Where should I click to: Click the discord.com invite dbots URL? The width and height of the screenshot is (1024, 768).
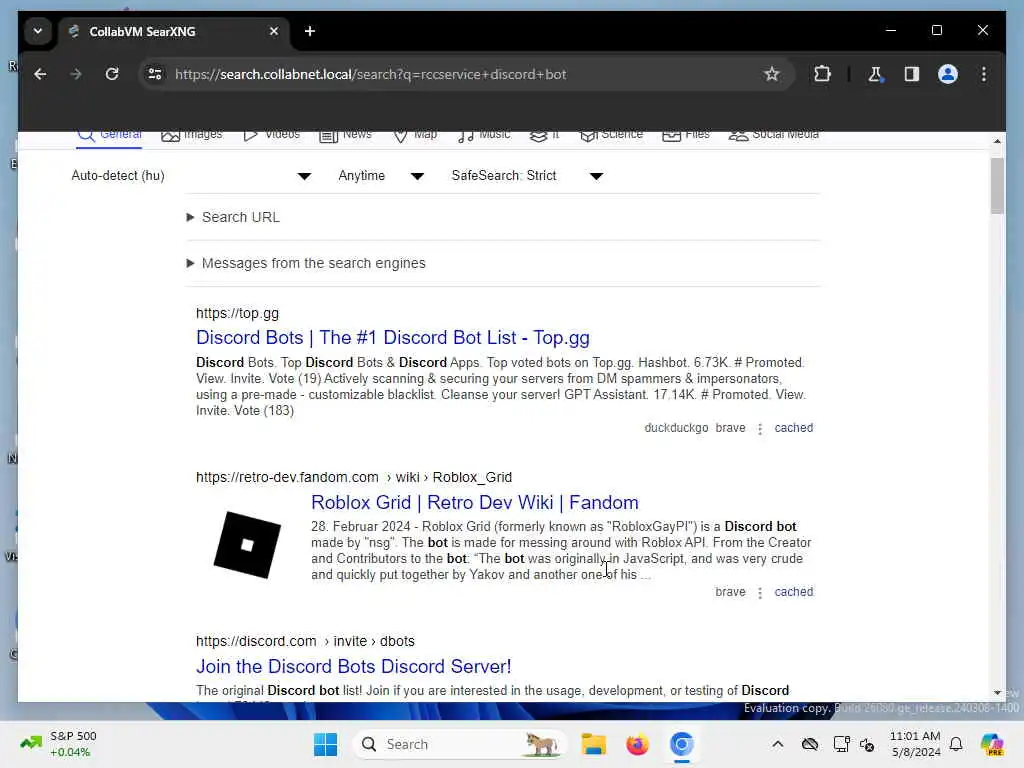tap(305, 641)
